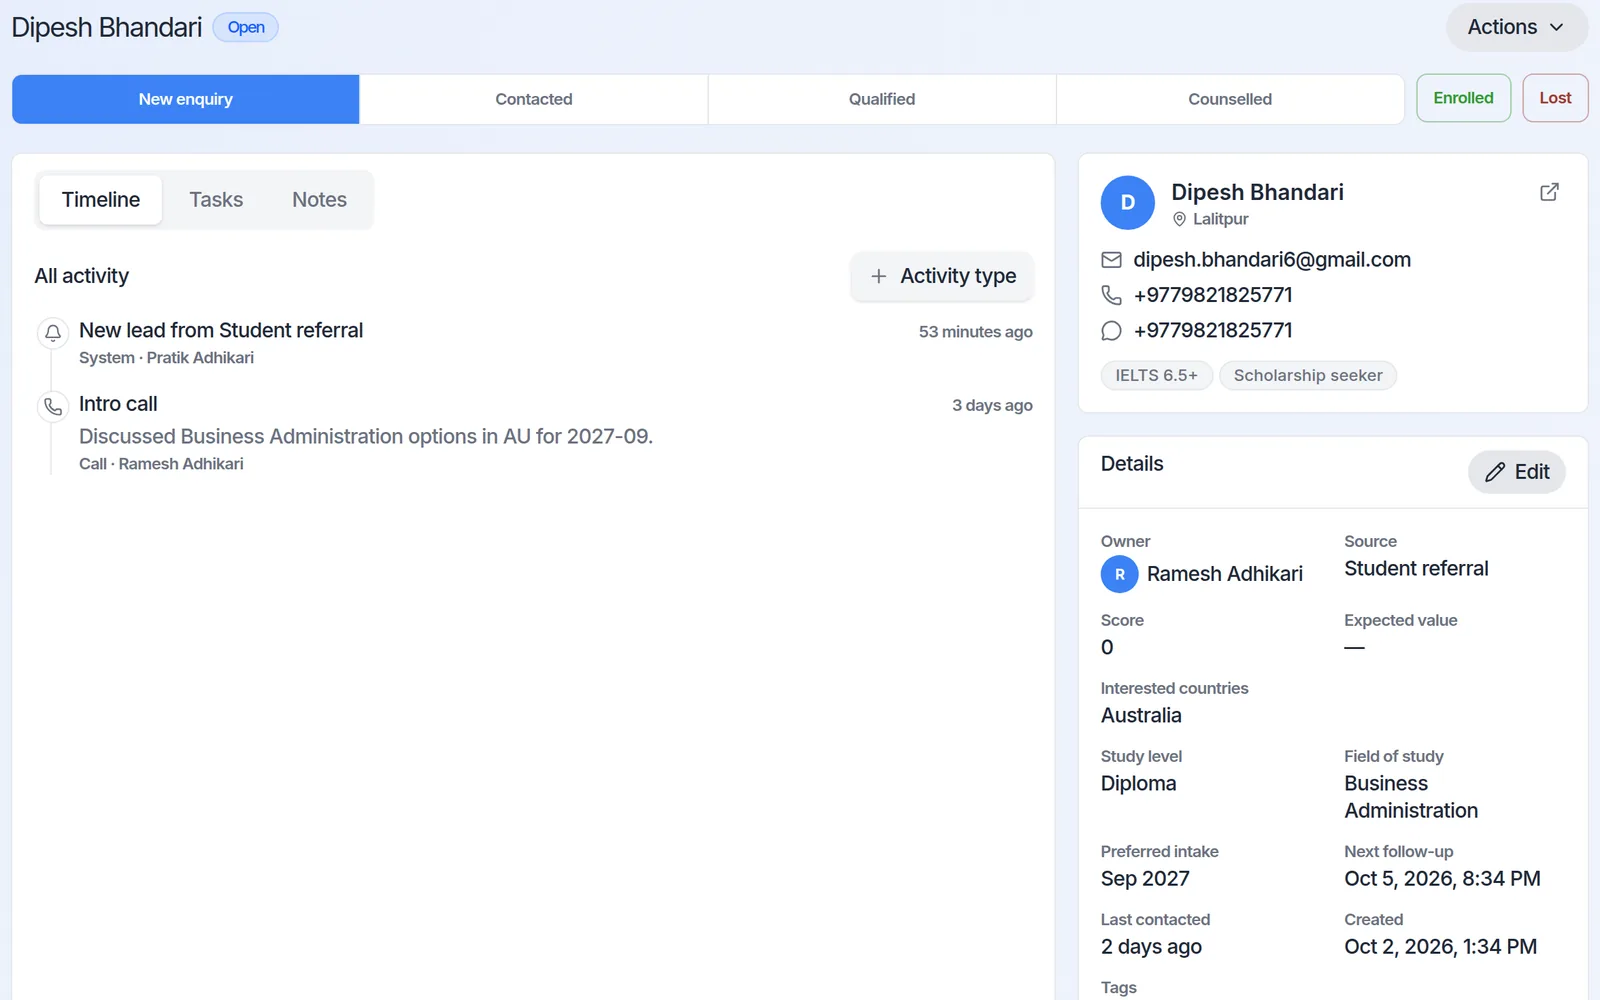Image resolution: width=1600 pixels, height=1000 pixels.
Task: Click the Open status badge
Action: 246,27
